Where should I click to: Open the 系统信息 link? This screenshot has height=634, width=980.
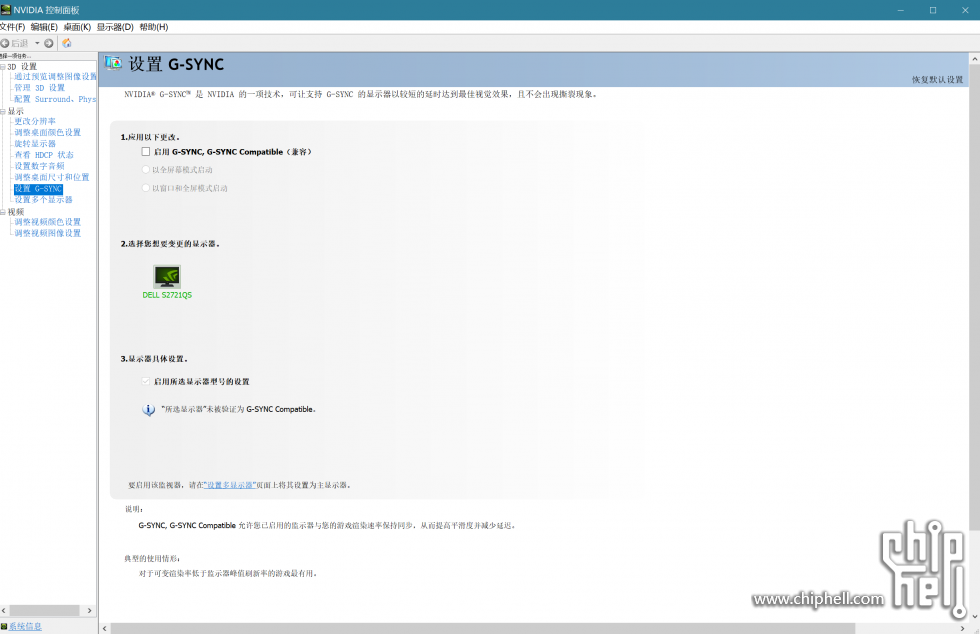point(25,626)
